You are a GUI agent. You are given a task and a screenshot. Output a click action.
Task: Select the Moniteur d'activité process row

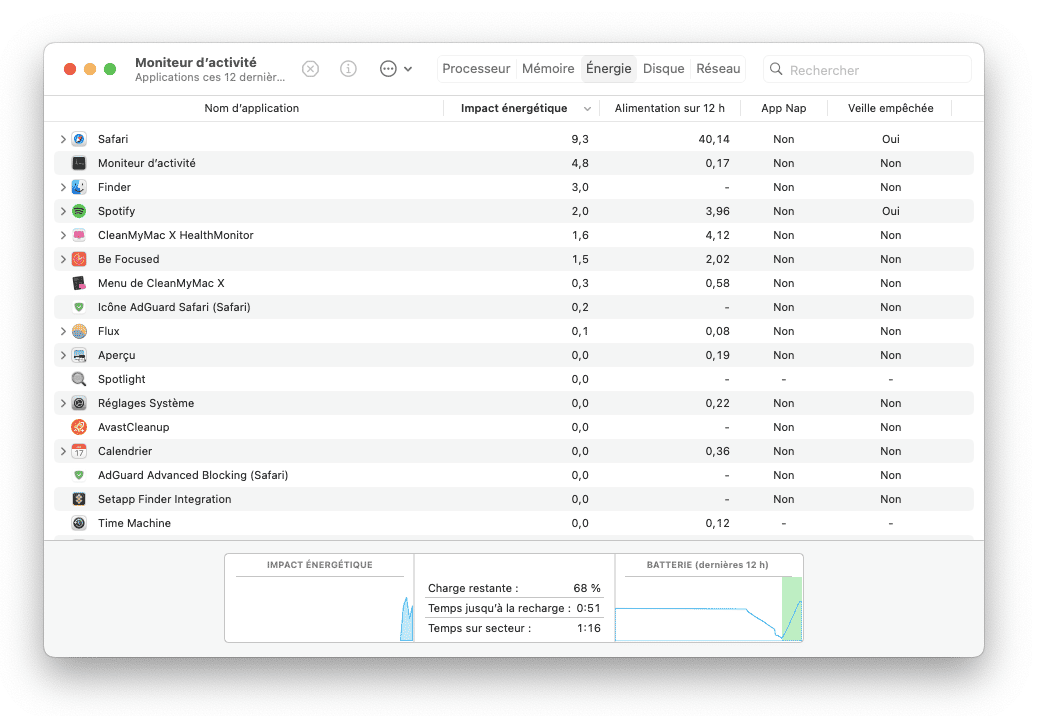(147, 163)
